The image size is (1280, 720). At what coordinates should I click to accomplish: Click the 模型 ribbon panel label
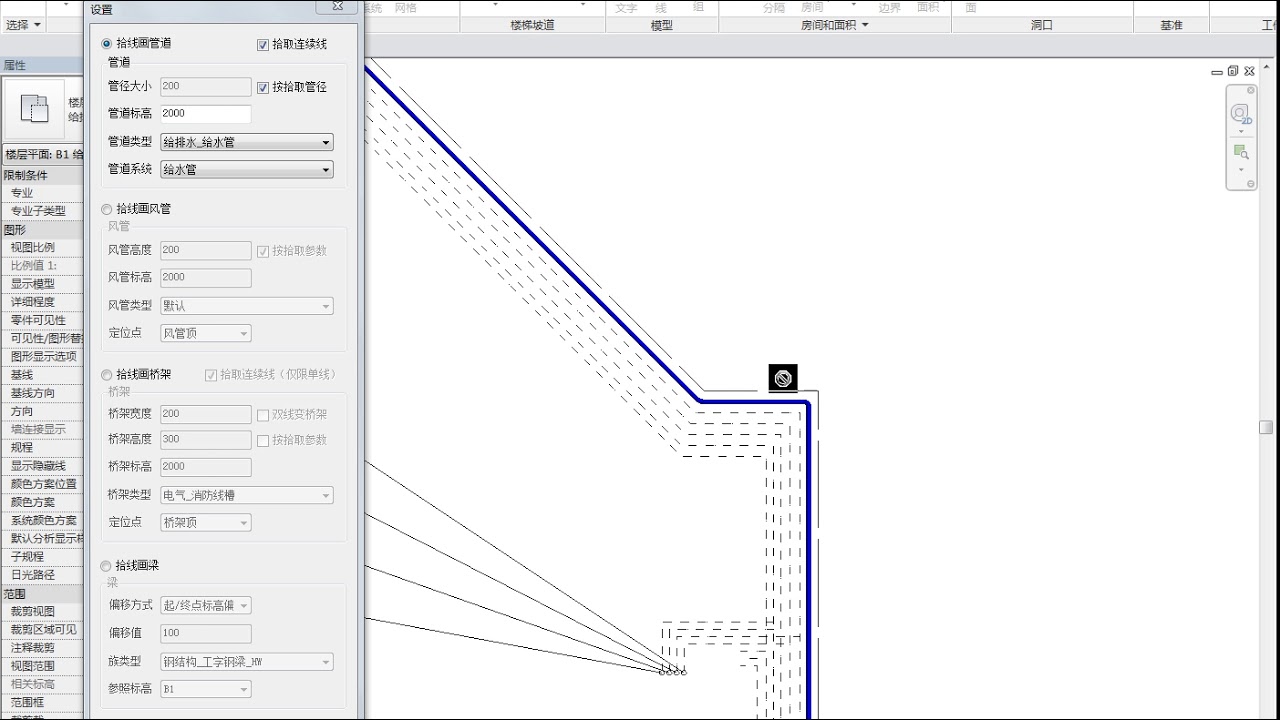point(662,25)
